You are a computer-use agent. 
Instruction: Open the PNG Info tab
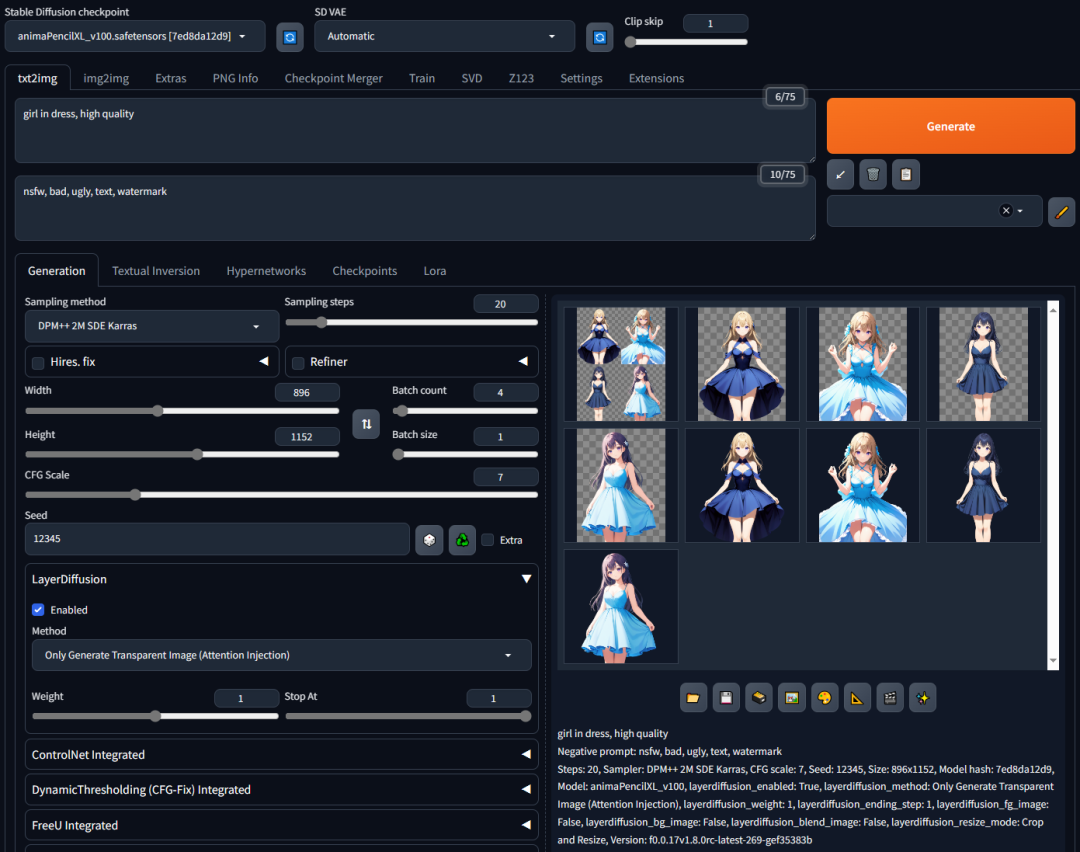235,77
